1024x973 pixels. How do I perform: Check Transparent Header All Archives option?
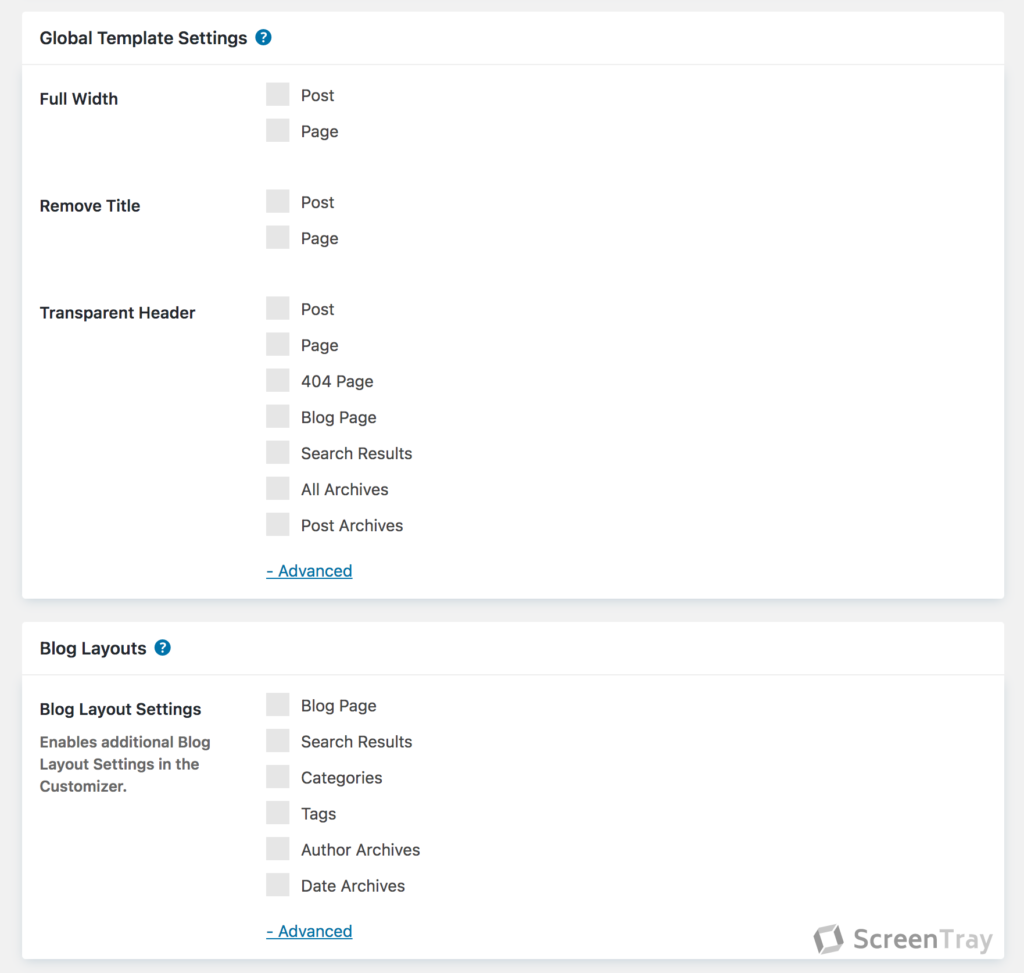tap(278, 488)
